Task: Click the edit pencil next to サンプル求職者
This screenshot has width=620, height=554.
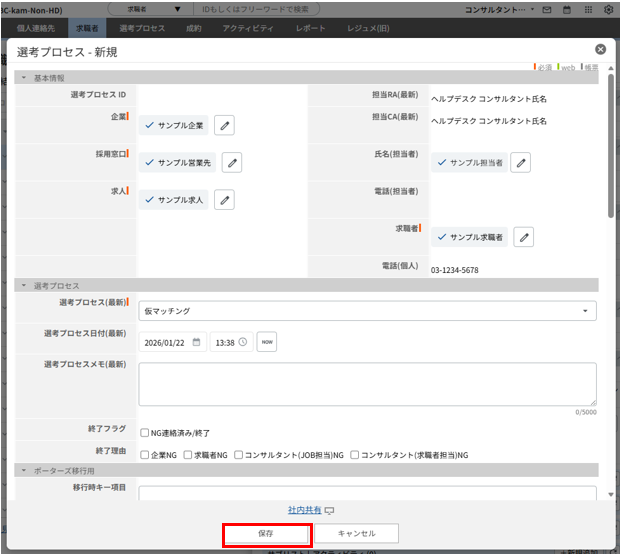Action: [523, 237]
